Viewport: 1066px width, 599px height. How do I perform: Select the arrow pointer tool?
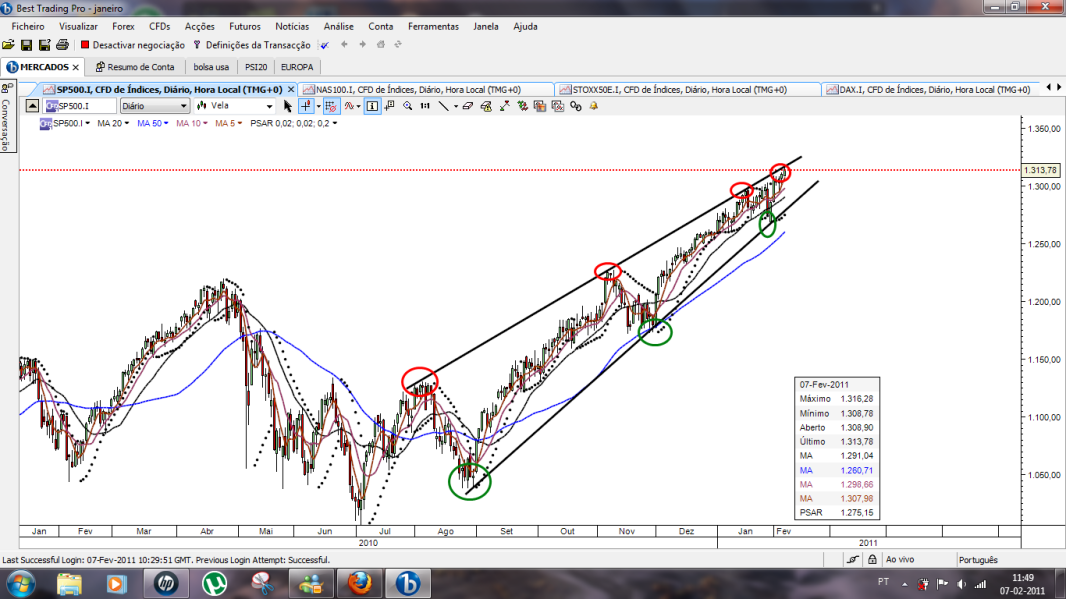pos(288,106)
